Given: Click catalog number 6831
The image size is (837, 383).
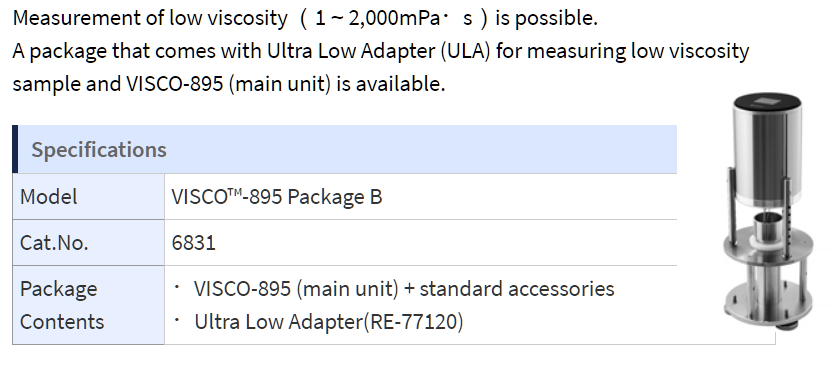Looking at the screenshot, I should [194, 243].
